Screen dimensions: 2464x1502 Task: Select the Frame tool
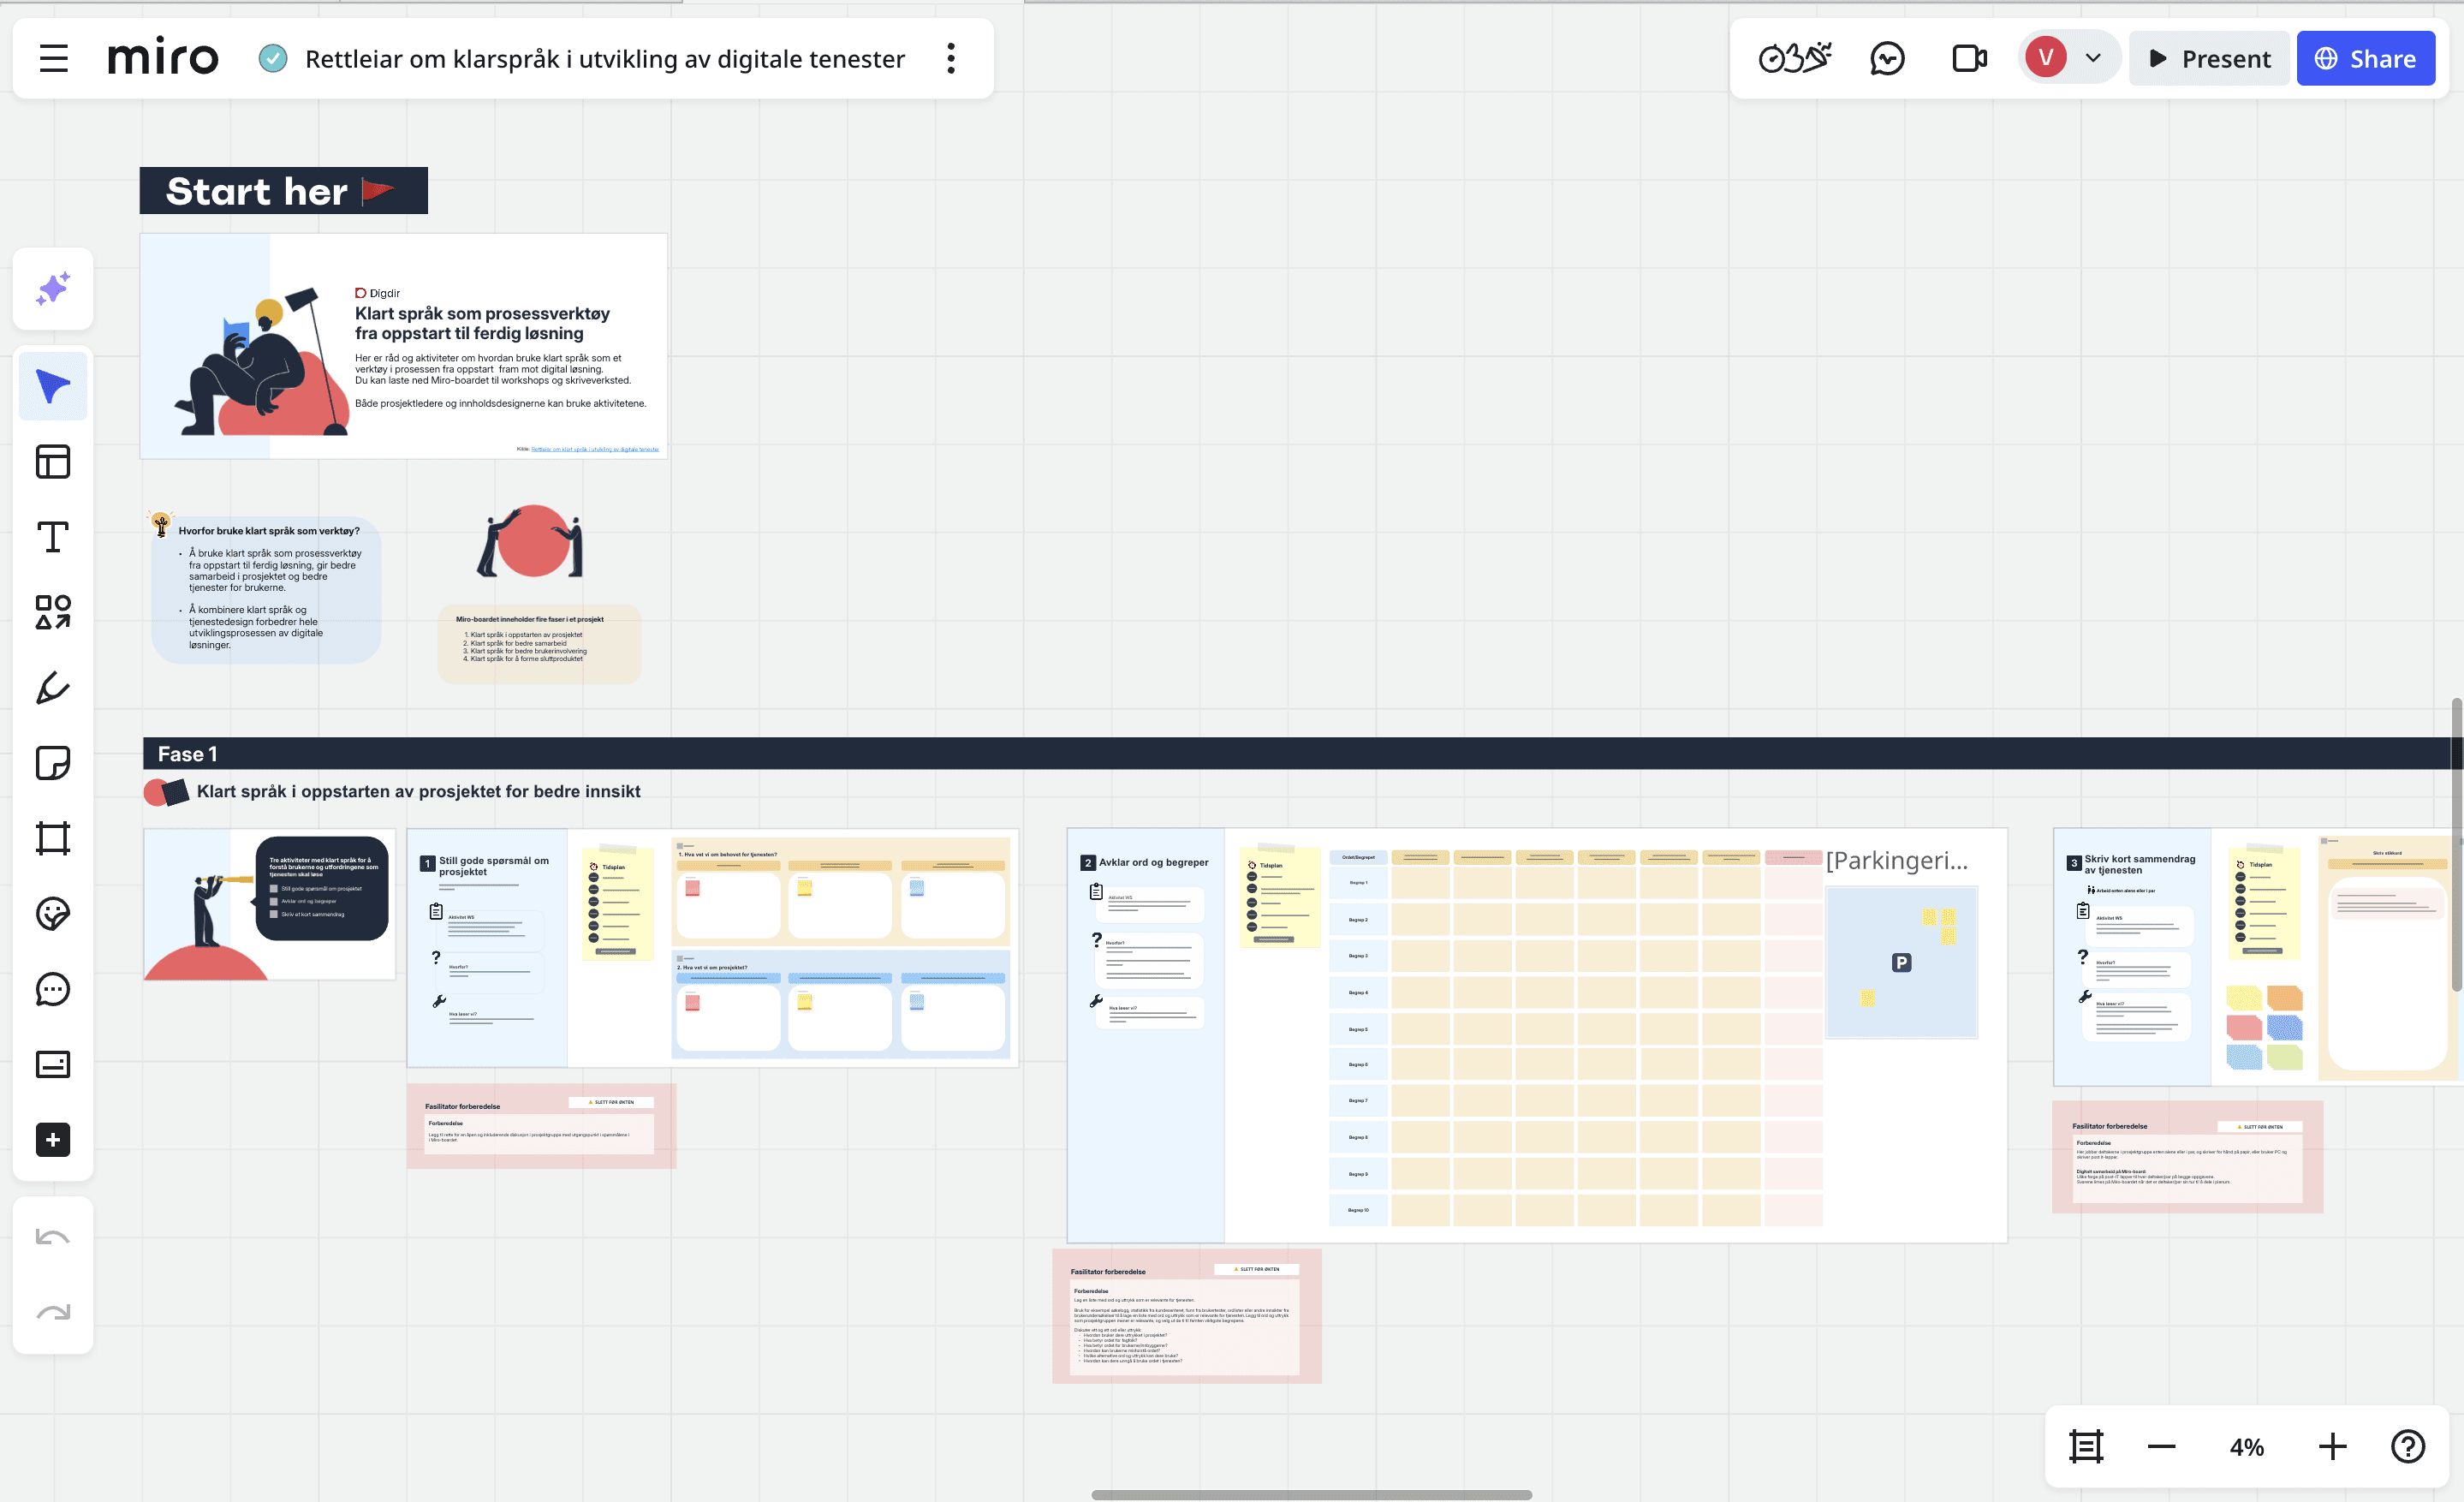pyautogui.click(x=53, y=838)
